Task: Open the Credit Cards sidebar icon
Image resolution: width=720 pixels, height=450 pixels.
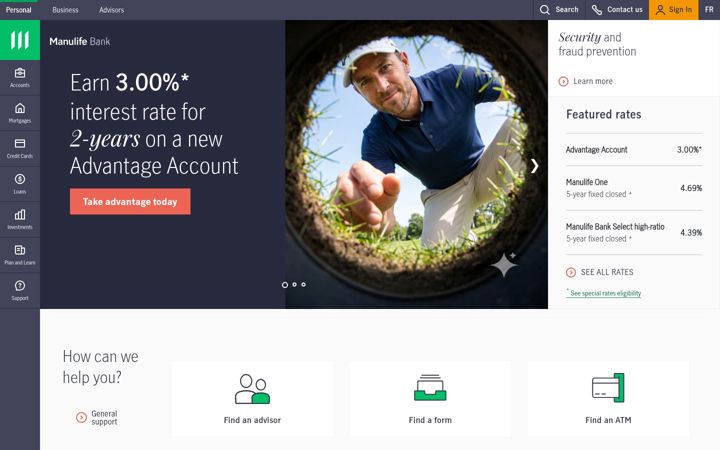Action: [20, 144]
